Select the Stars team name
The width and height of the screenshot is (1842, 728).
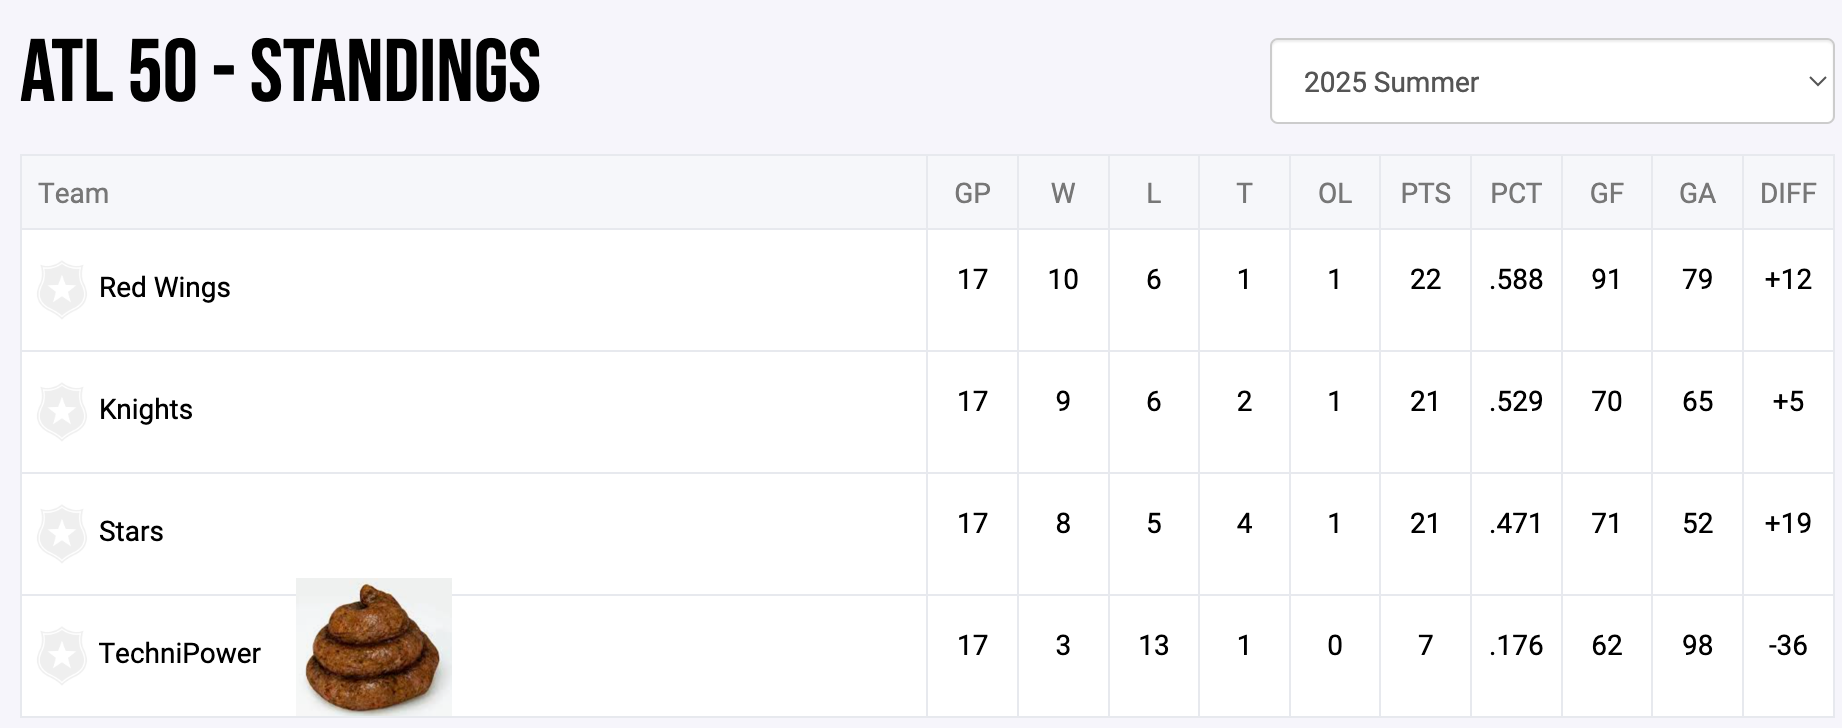point(131,532)
